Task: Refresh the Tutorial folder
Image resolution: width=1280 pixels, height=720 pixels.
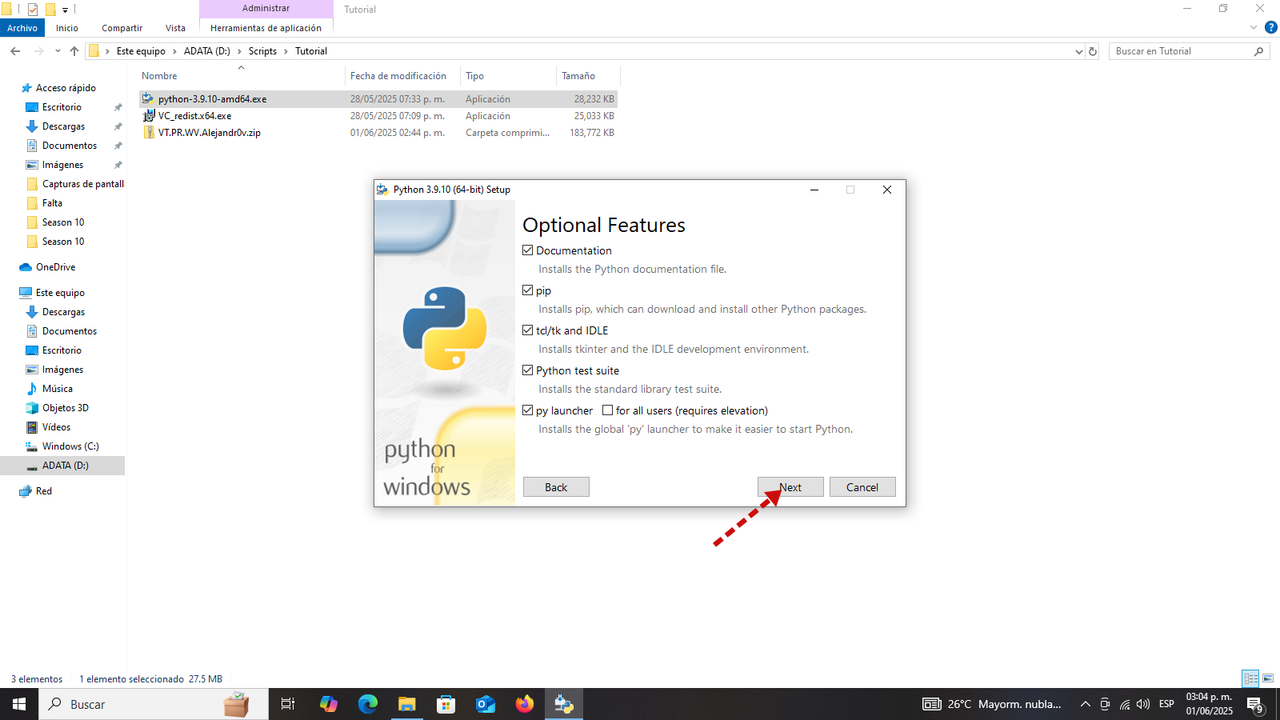Action: click(1092, 51)
